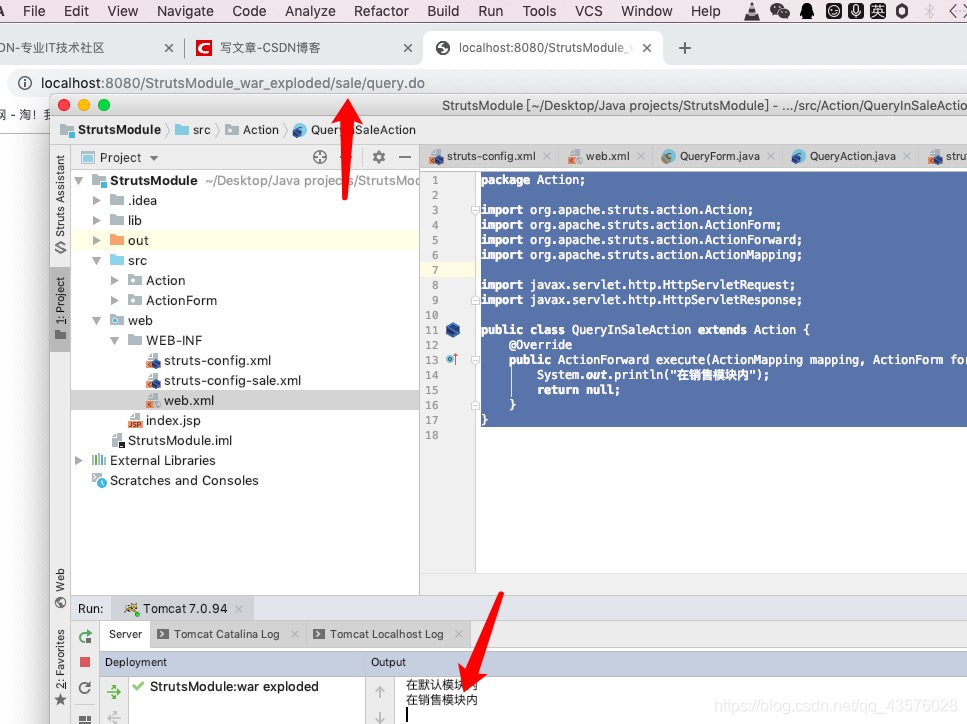Image resolution: width=967 pixels, height=724 pixels.
Task: Switch to the 写文章-CSDN博客 browser tab
Action: click(270, 47)
